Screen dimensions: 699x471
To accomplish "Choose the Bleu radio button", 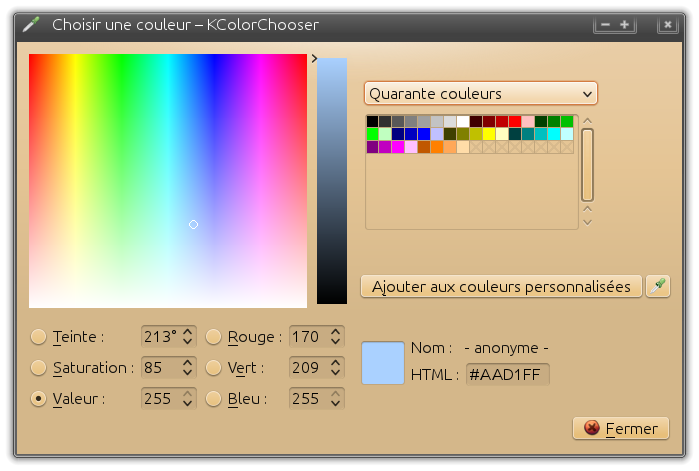I will 213,399.
